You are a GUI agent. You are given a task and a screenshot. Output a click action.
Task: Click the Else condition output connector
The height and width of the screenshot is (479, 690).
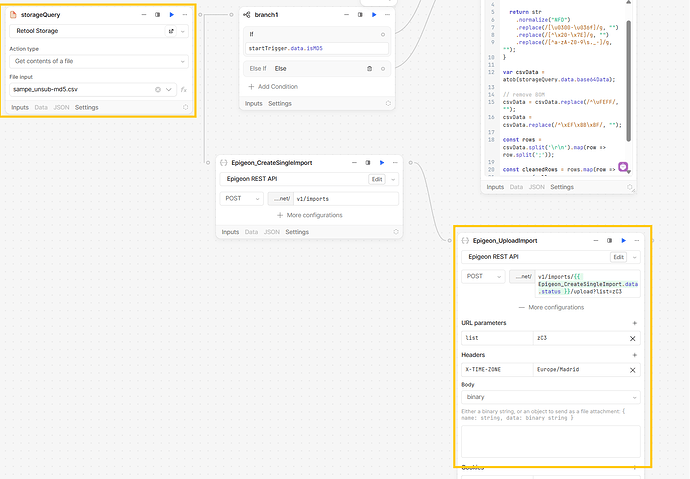pyautogui.click(x=383, y=69)
